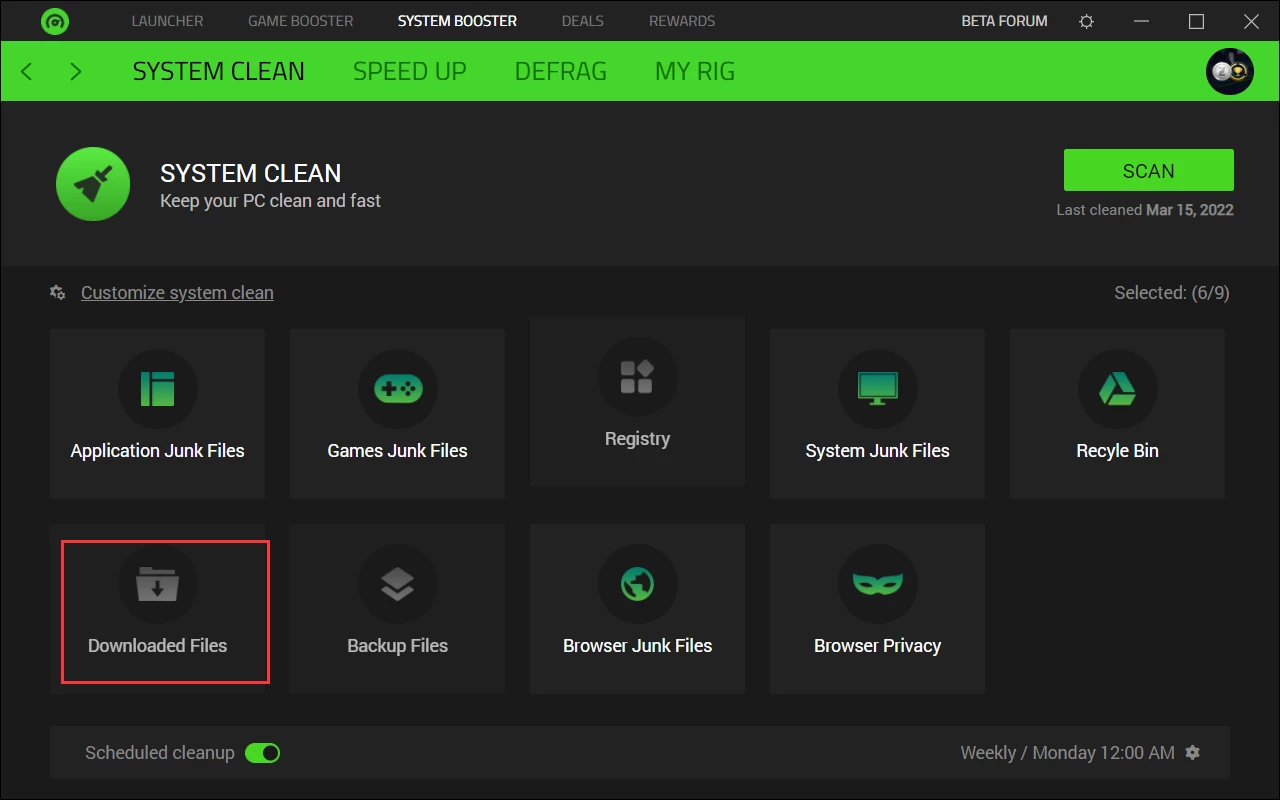
Task: Open the user profile avatar
Action: coord(1230,71)
